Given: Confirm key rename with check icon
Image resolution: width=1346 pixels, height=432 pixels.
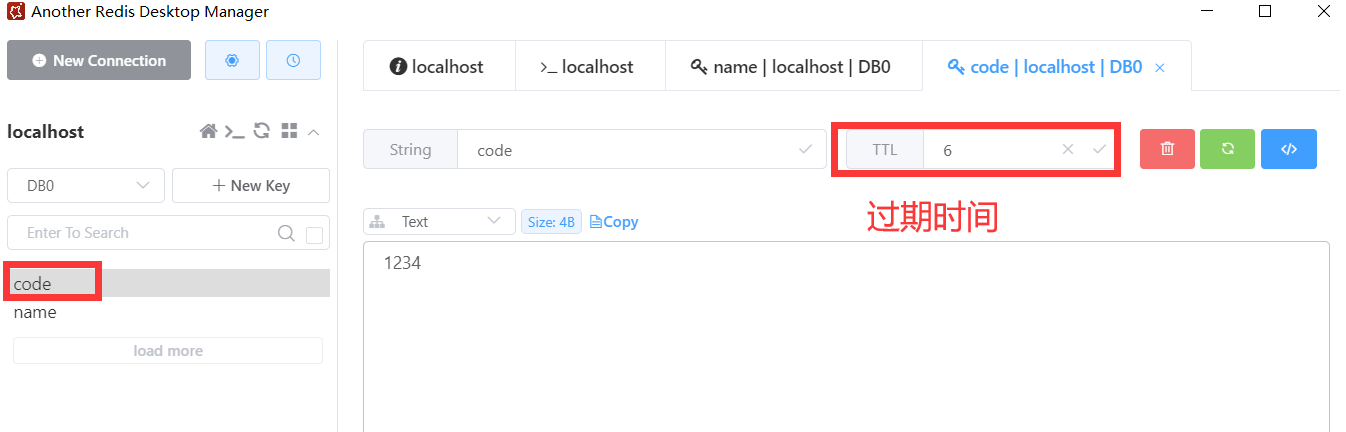Looking at the screenshot, I should click(x=805, y=150).
